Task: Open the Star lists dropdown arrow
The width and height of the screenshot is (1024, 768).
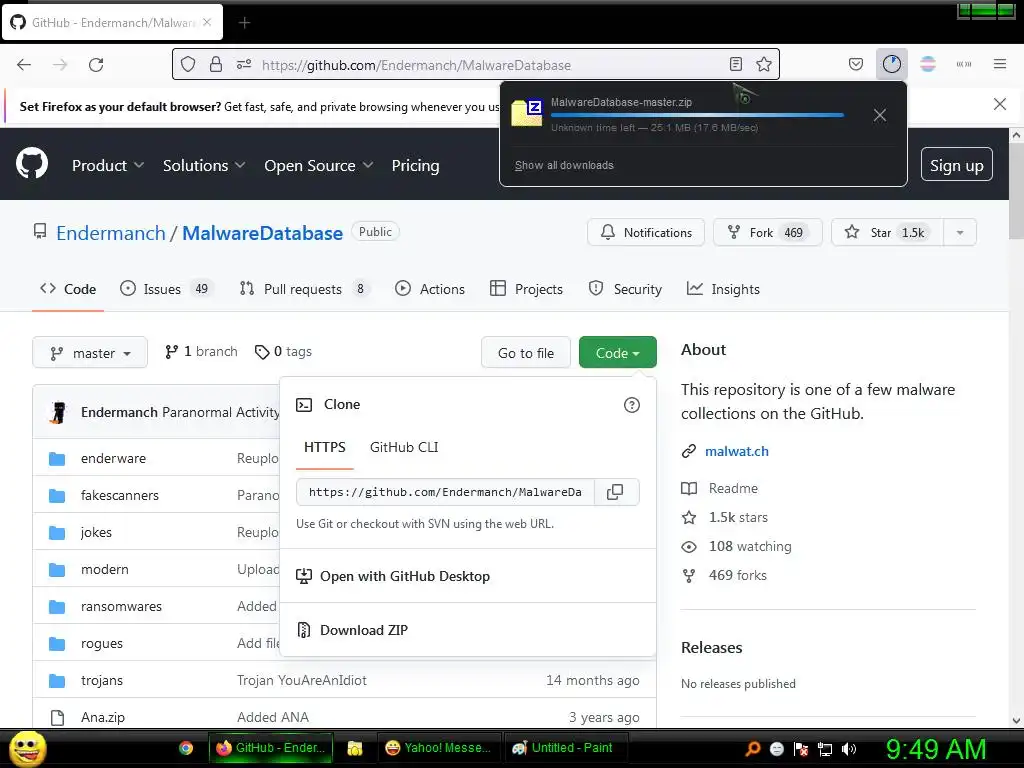Action: point(959,232)
